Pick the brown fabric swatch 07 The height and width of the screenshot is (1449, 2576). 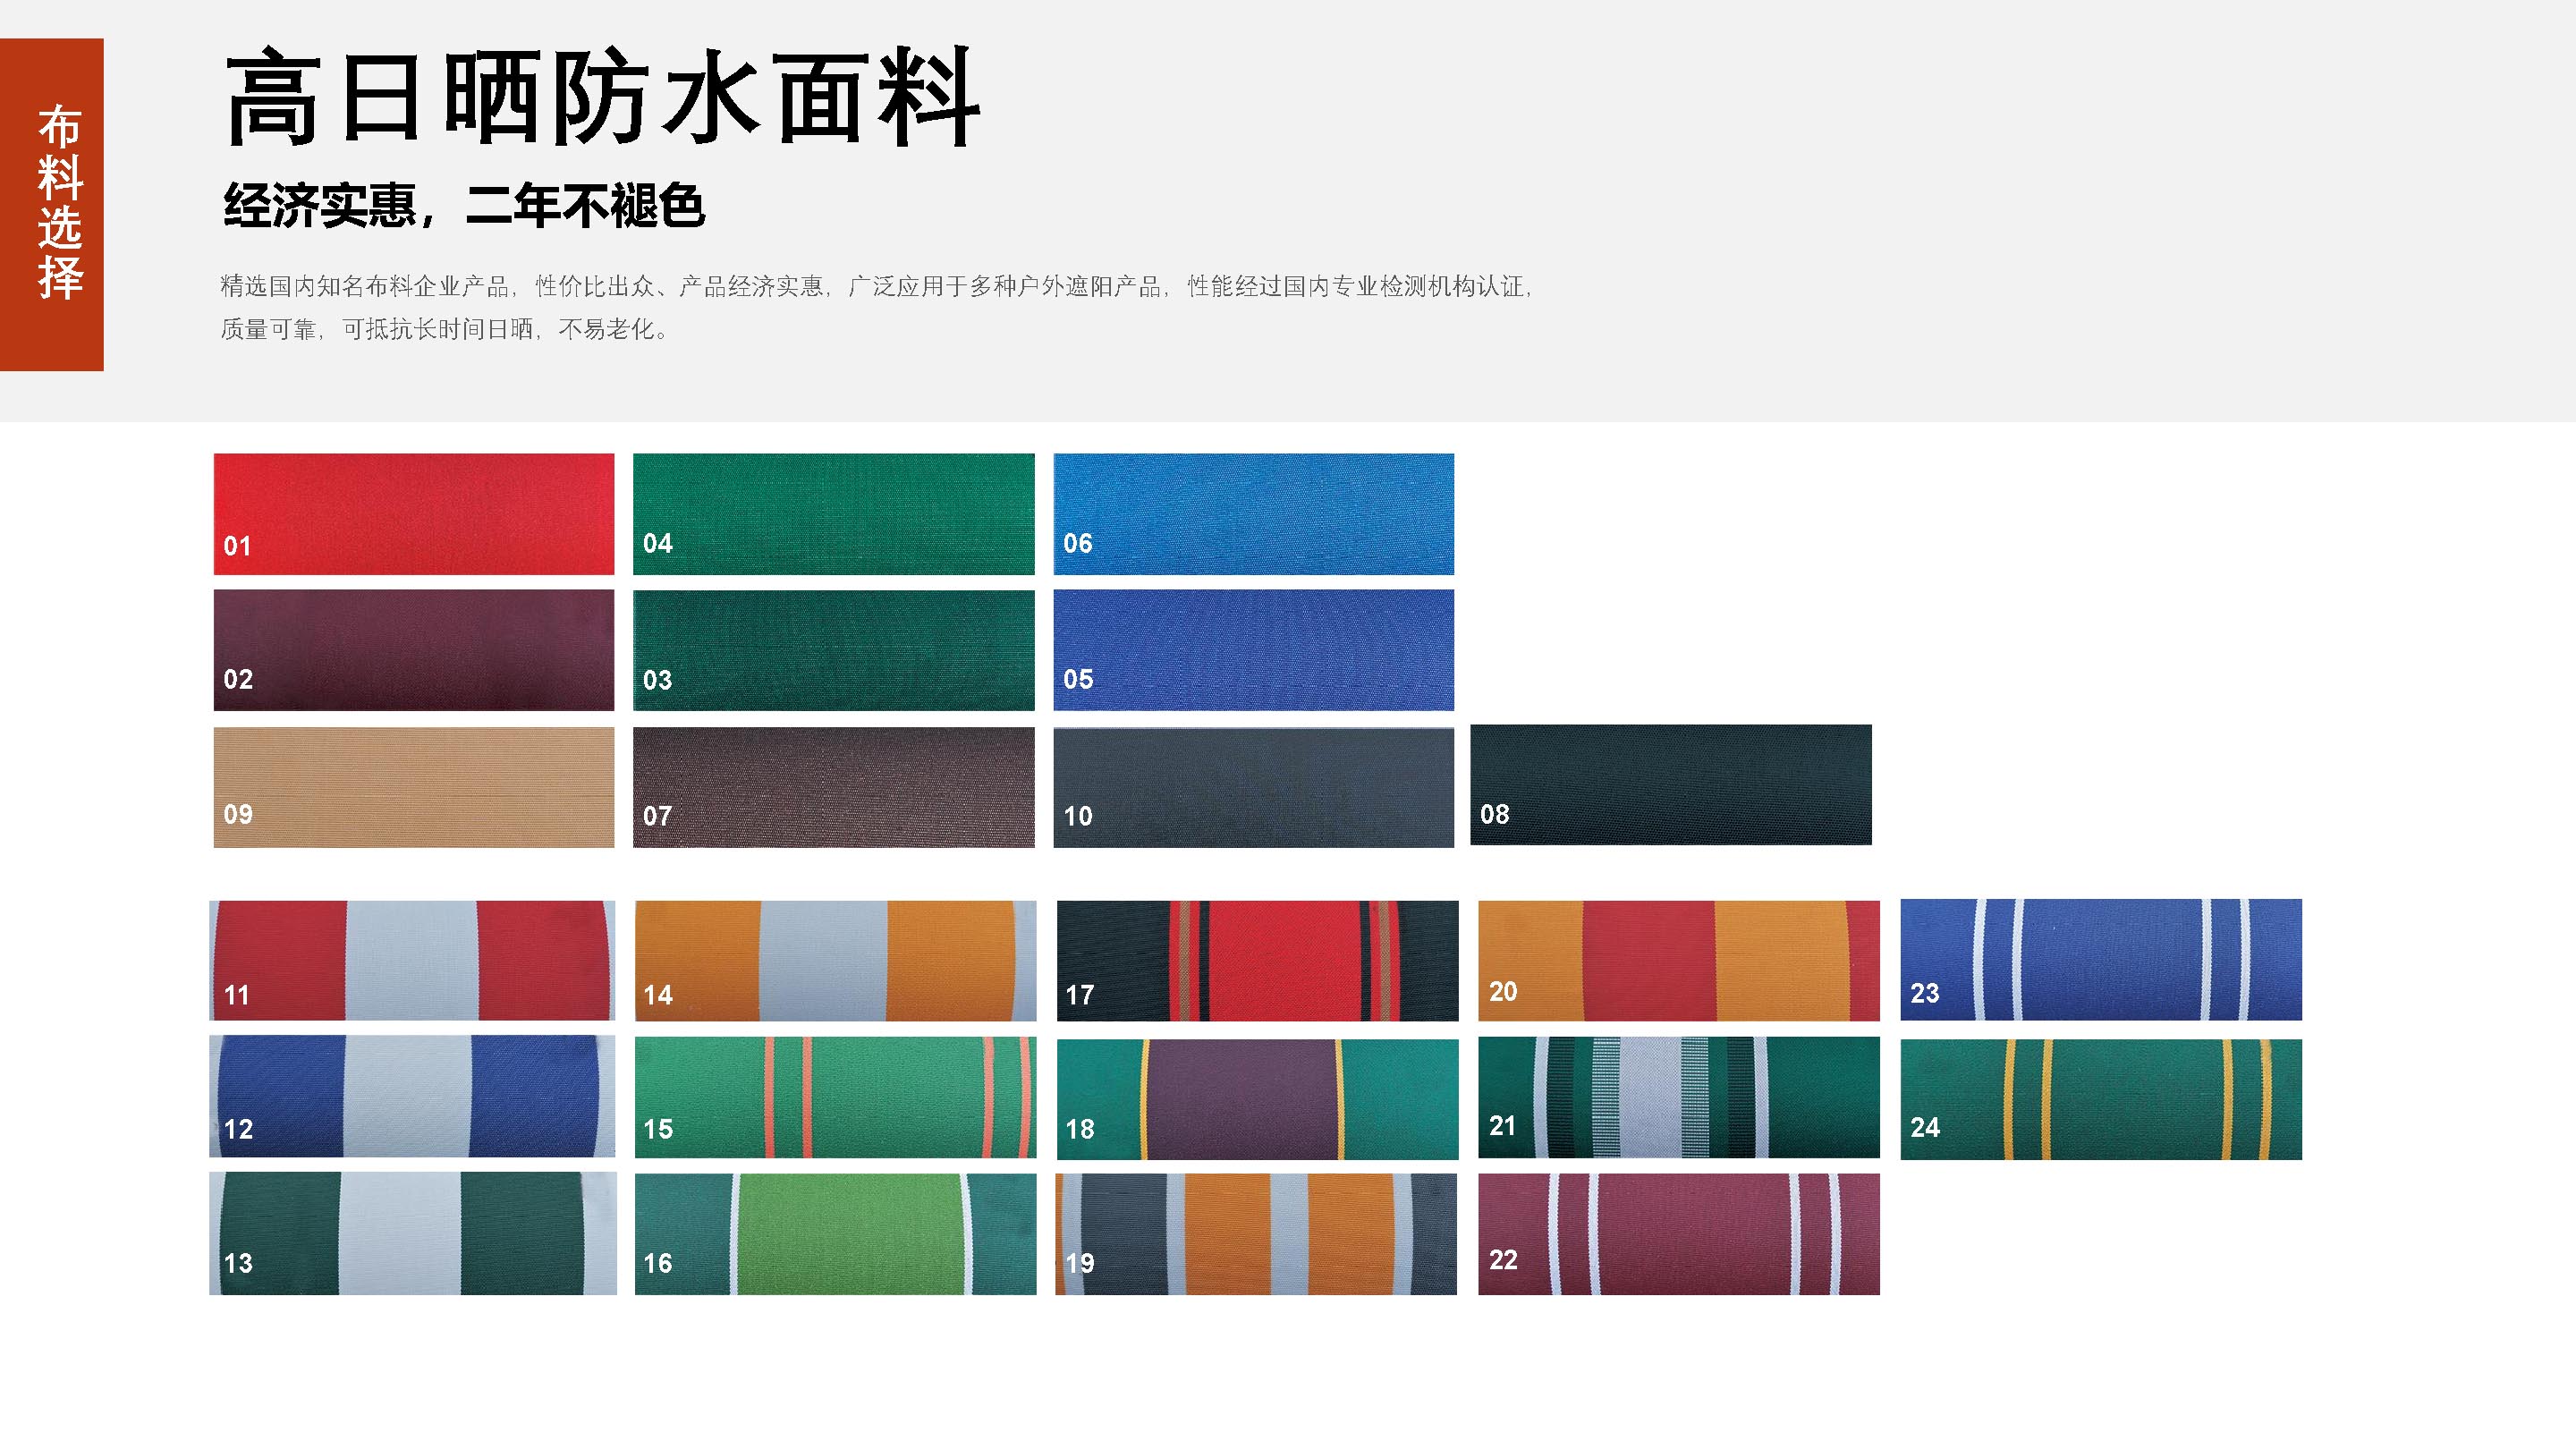point(833,787)
